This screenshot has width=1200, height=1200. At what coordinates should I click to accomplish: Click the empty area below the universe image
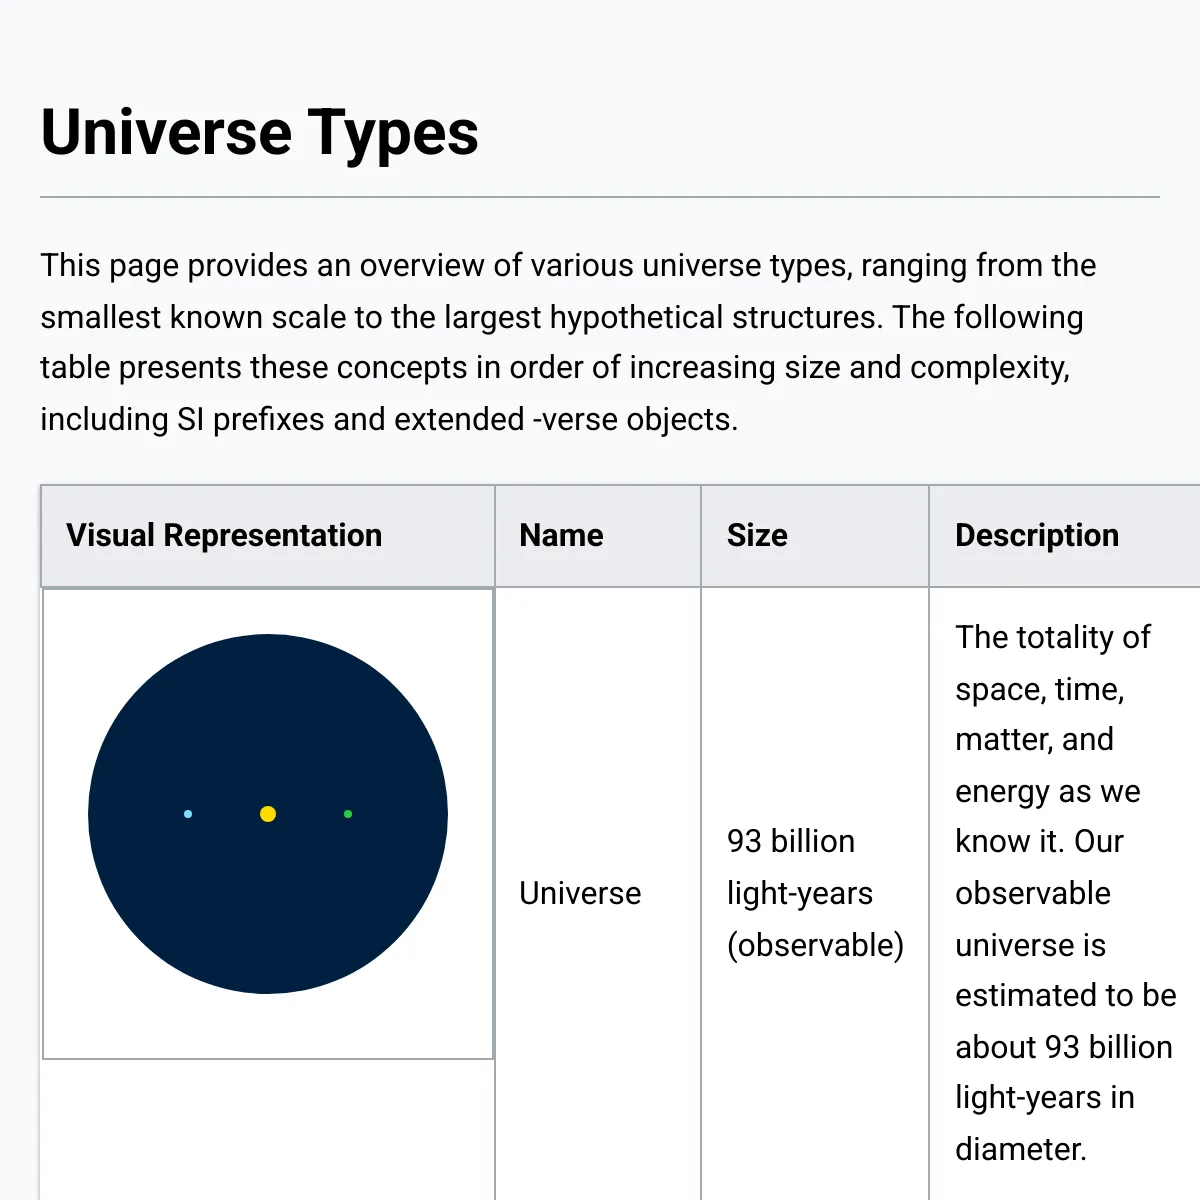click(x=268, y=1130)
